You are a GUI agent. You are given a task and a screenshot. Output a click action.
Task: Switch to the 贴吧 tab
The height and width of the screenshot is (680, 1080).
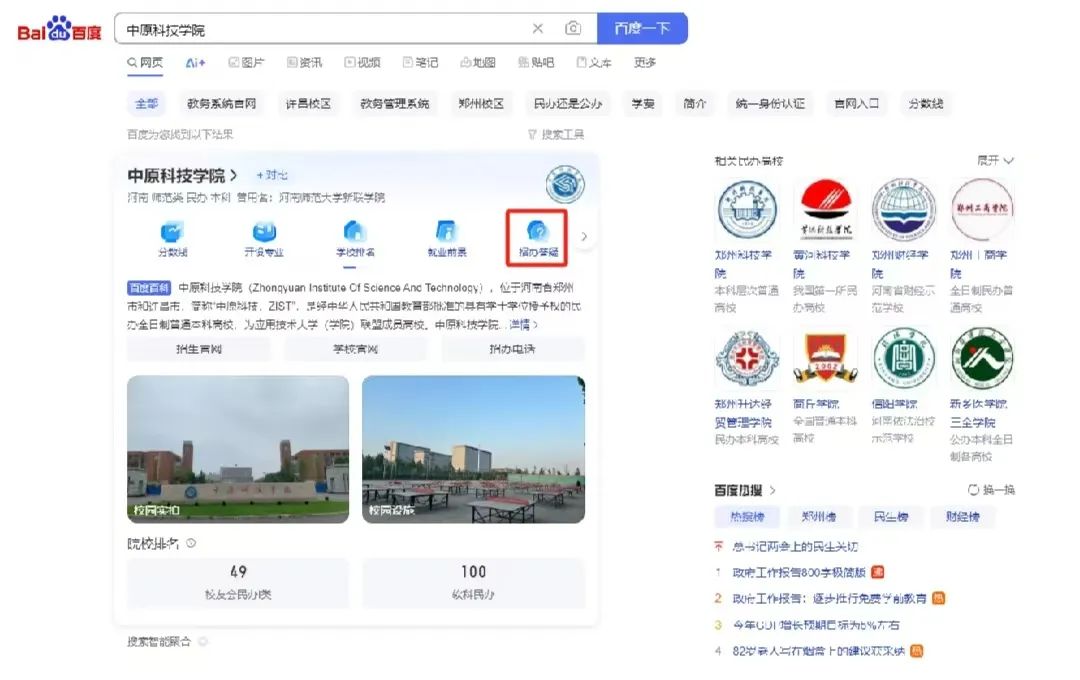point(536,63)
